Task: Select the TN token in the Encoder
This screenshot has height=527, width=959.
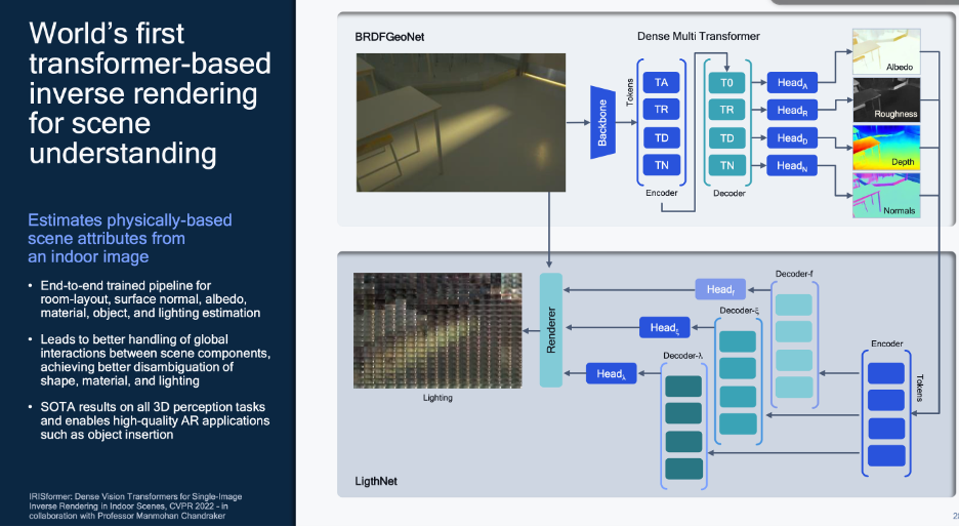Action: [661, 165]
